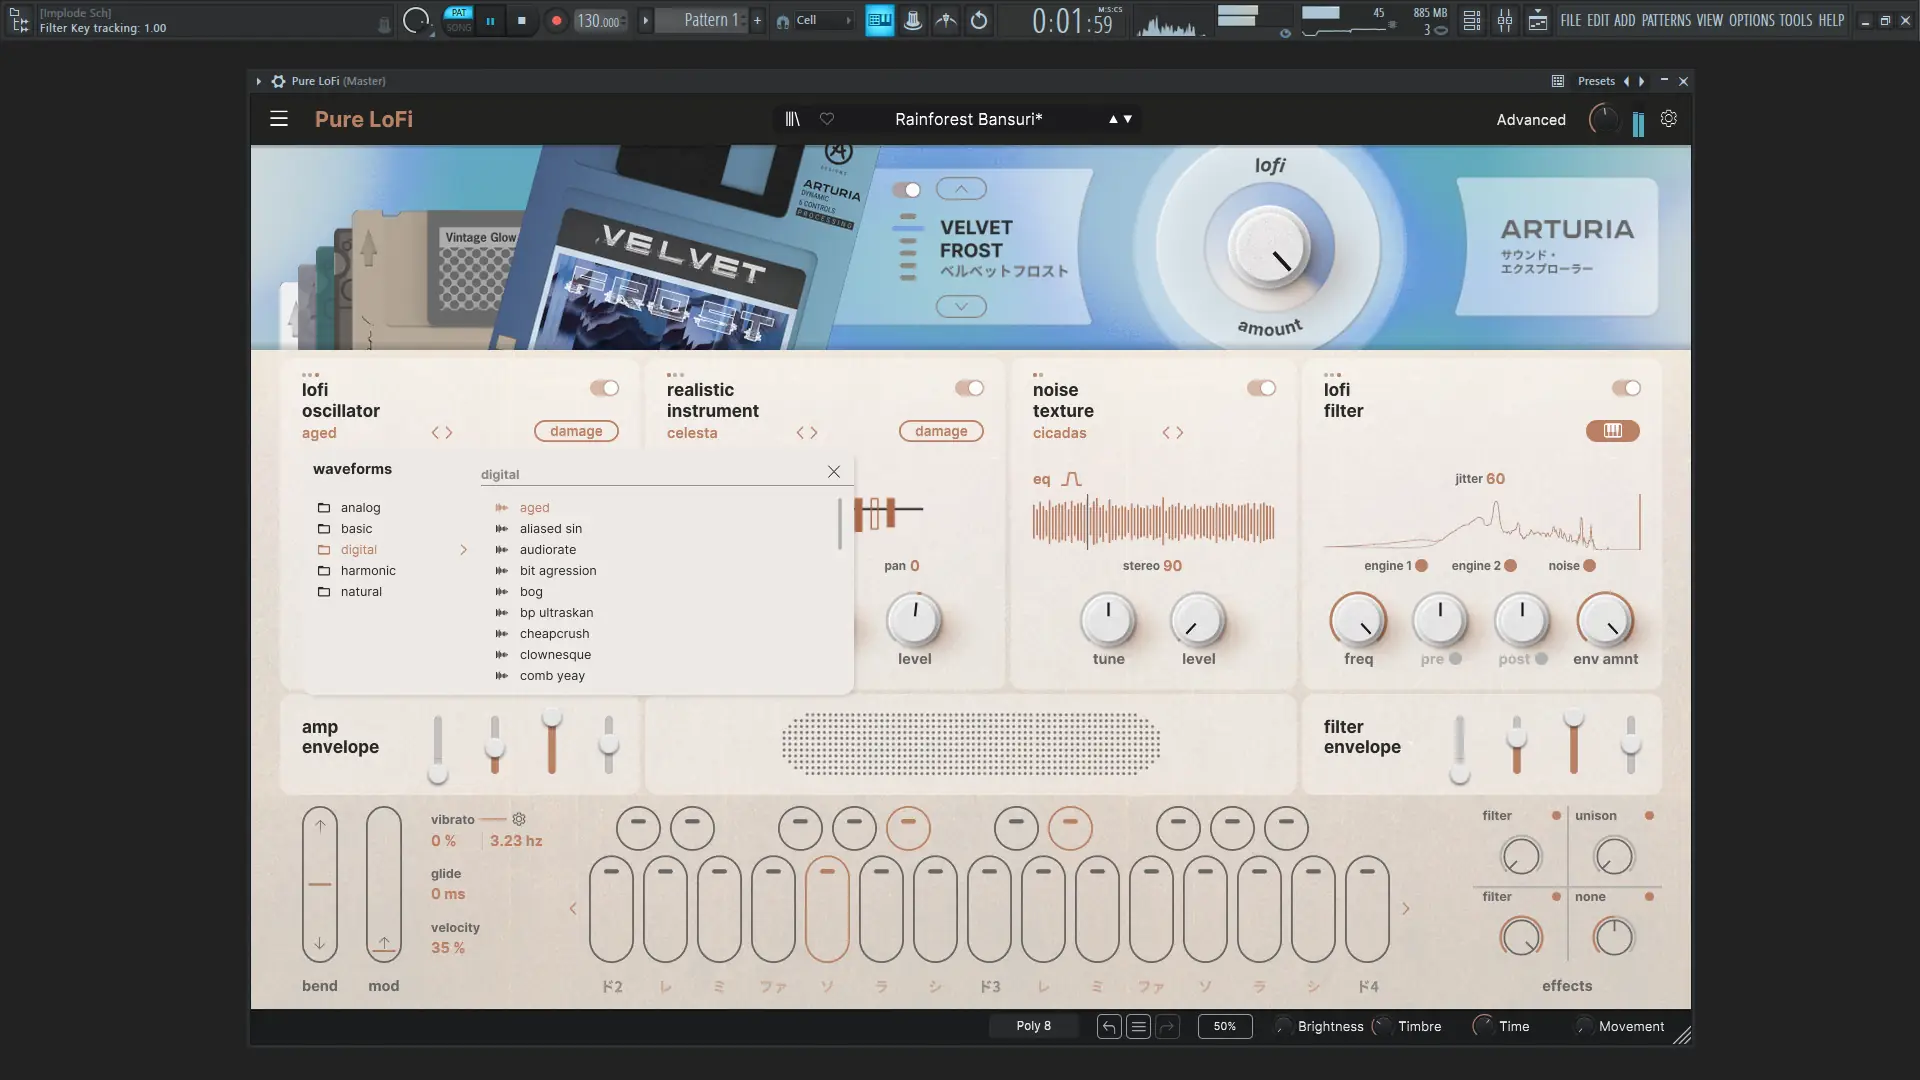Image resolution: width=1920 pixels, height=1080 pixels.
Task: Click the undo arrow in bottom bar
Action: (x=1109, y=1027)
